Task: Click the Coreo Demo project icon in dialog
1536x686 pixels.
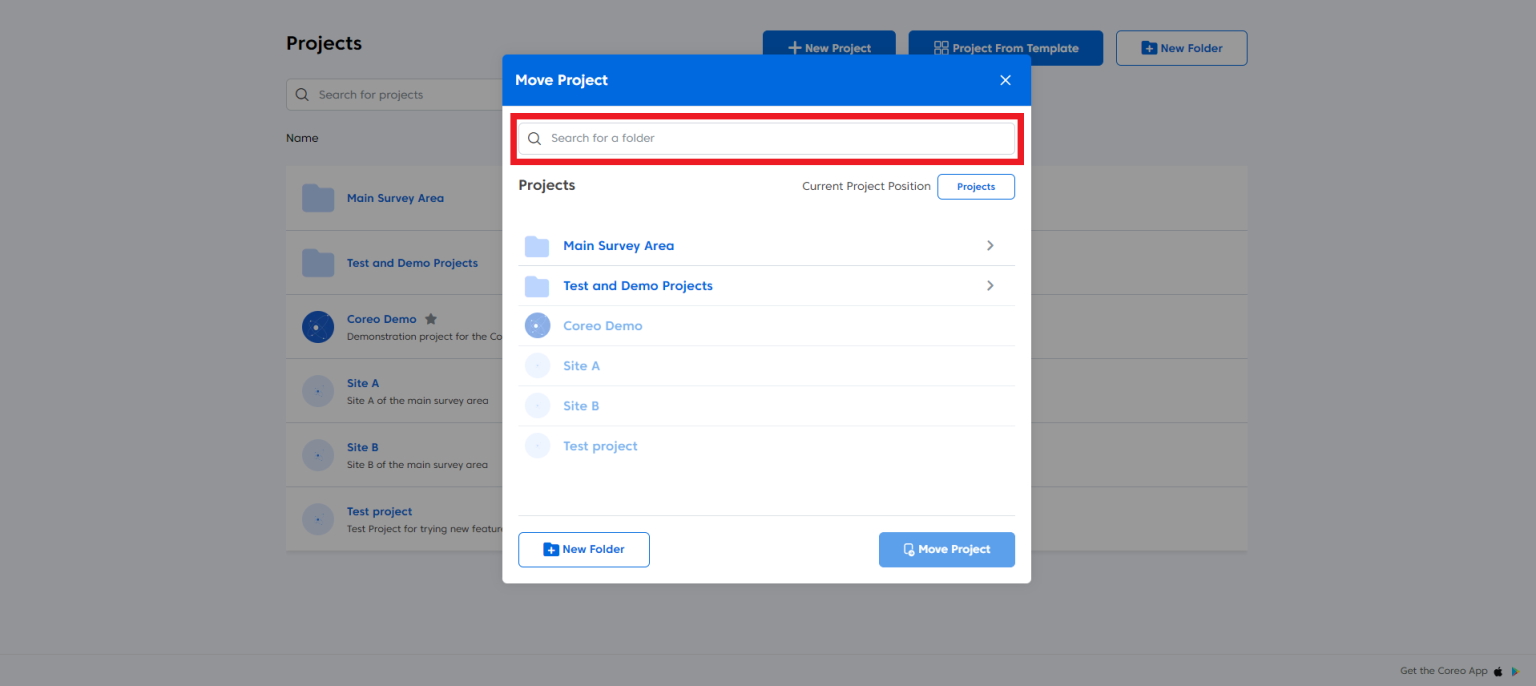Action: coord(537,325)
